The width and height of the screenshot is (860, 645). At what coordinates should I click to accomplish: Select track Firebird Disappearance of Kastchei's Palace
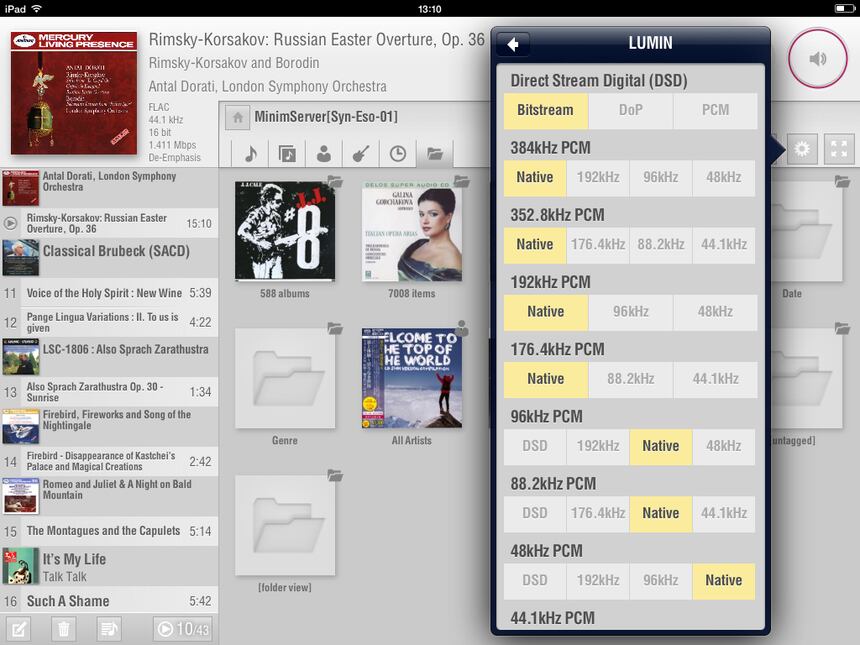109,461
